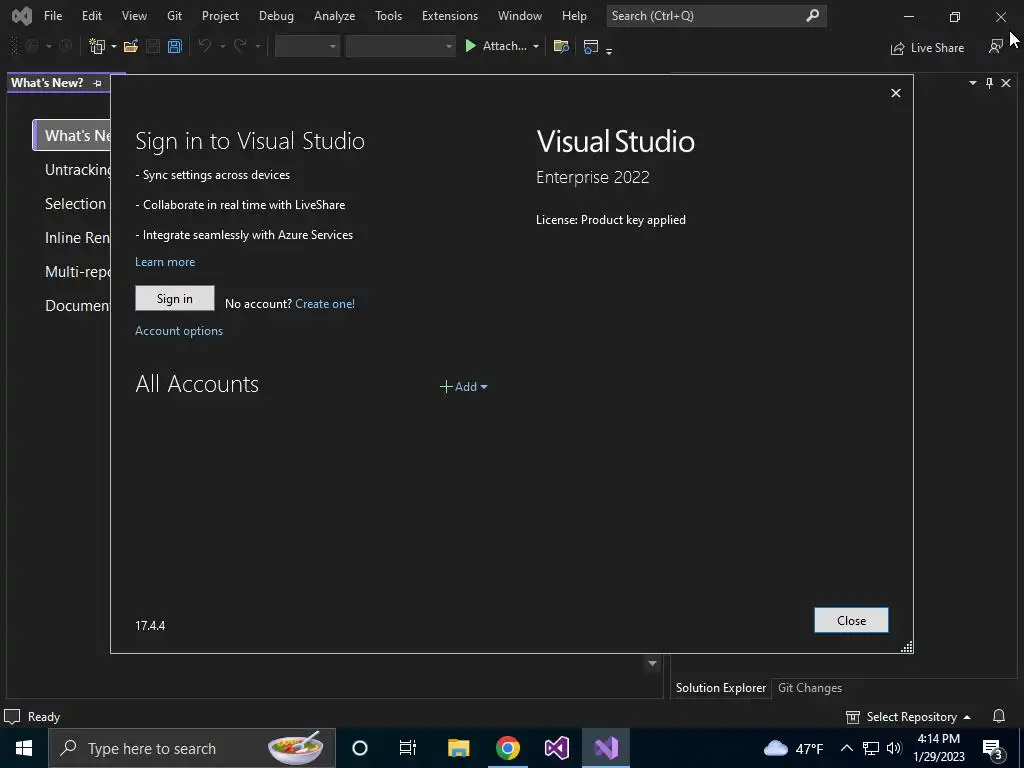
Task: Open the File menu
Action: tap(53, 16)
